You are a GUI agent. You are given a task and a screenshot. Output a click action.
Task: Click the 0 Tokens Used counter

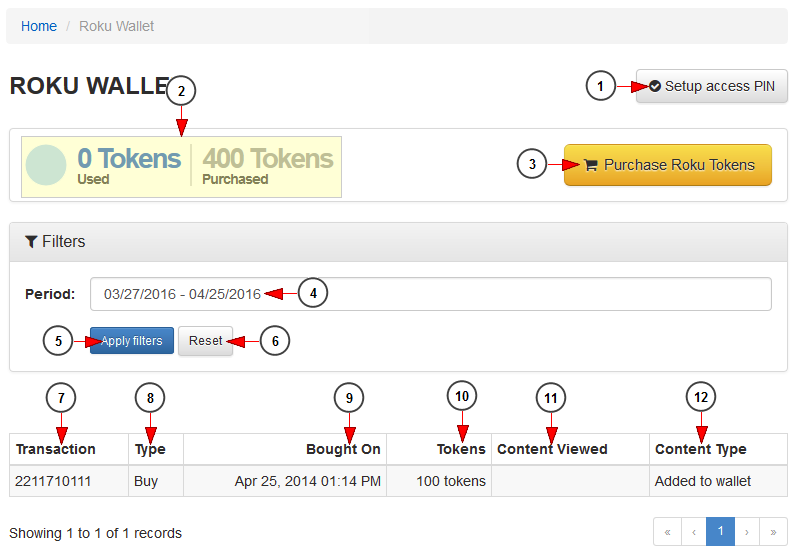pyautogui.click(x=129, y=165)
